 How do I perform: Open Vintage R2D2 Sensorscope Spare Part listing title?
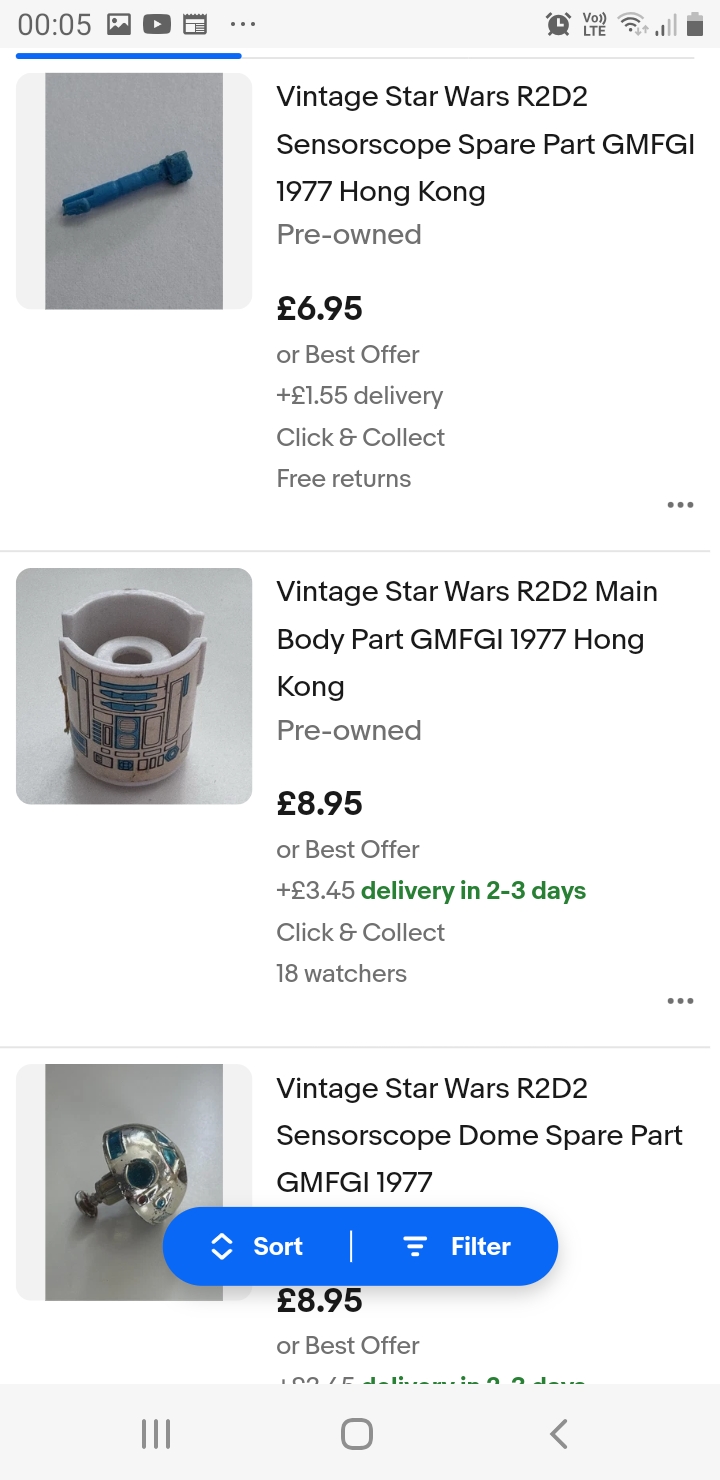coord(485,144)
